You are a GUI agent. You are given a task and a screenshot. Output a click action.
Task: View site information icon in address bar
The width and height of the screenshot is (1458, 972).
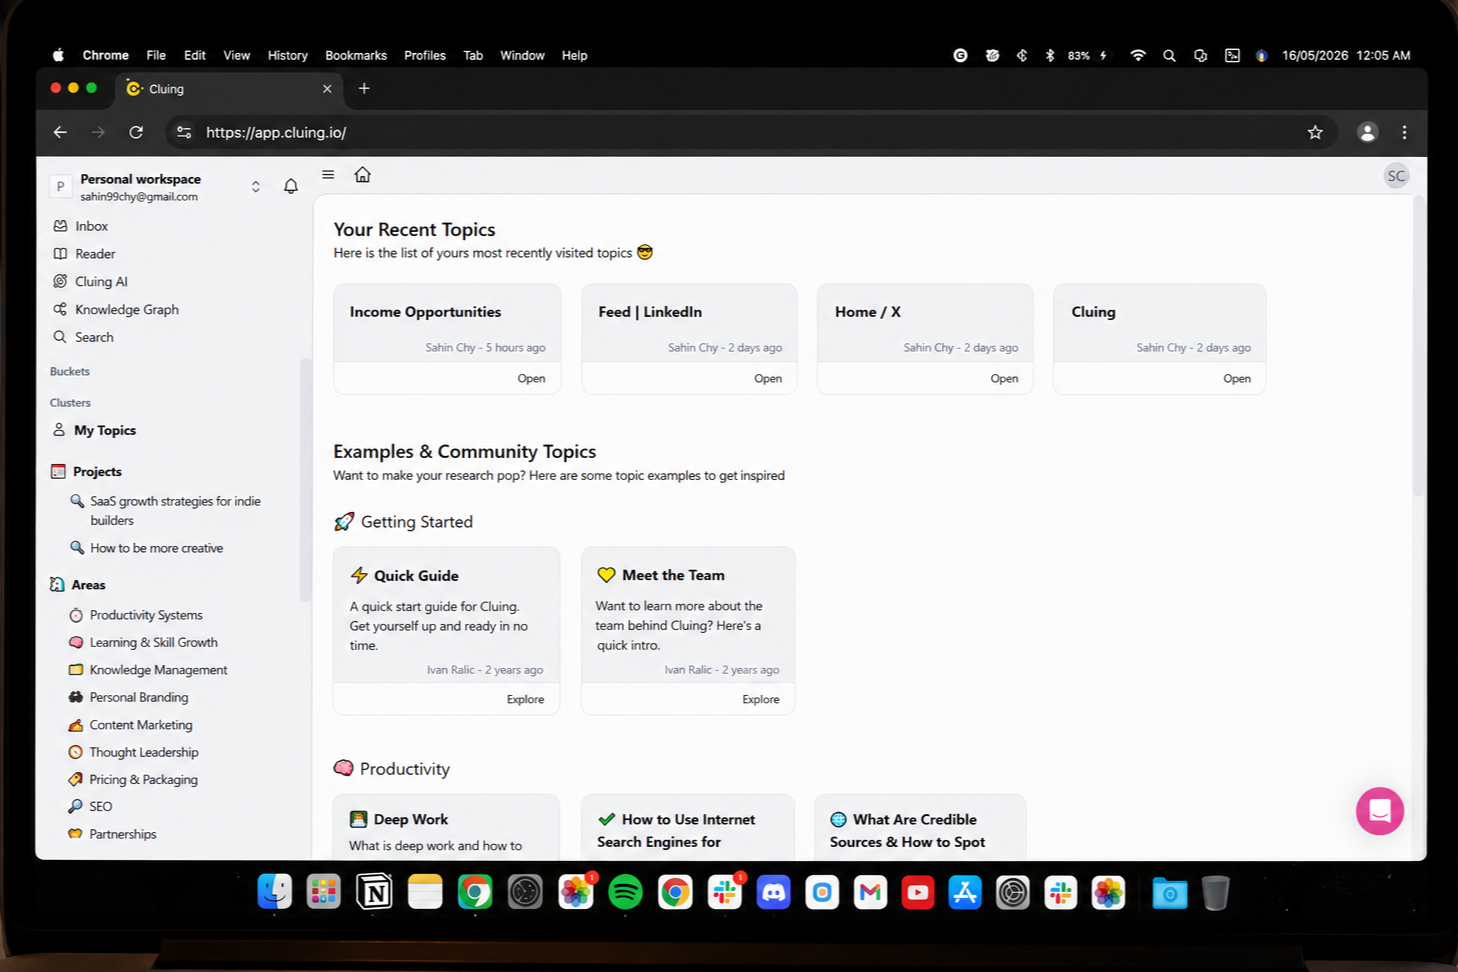point(184,132)
